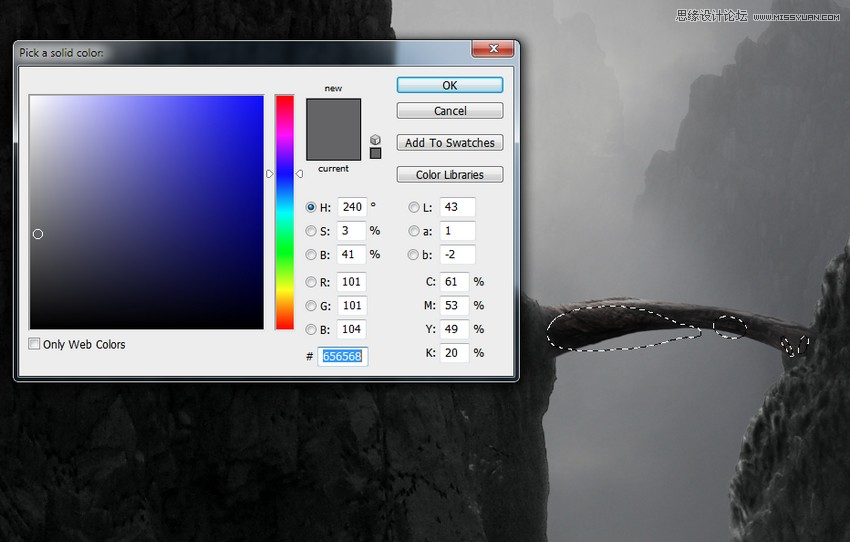Click the L field showing 43

click(x=458, y=207)
